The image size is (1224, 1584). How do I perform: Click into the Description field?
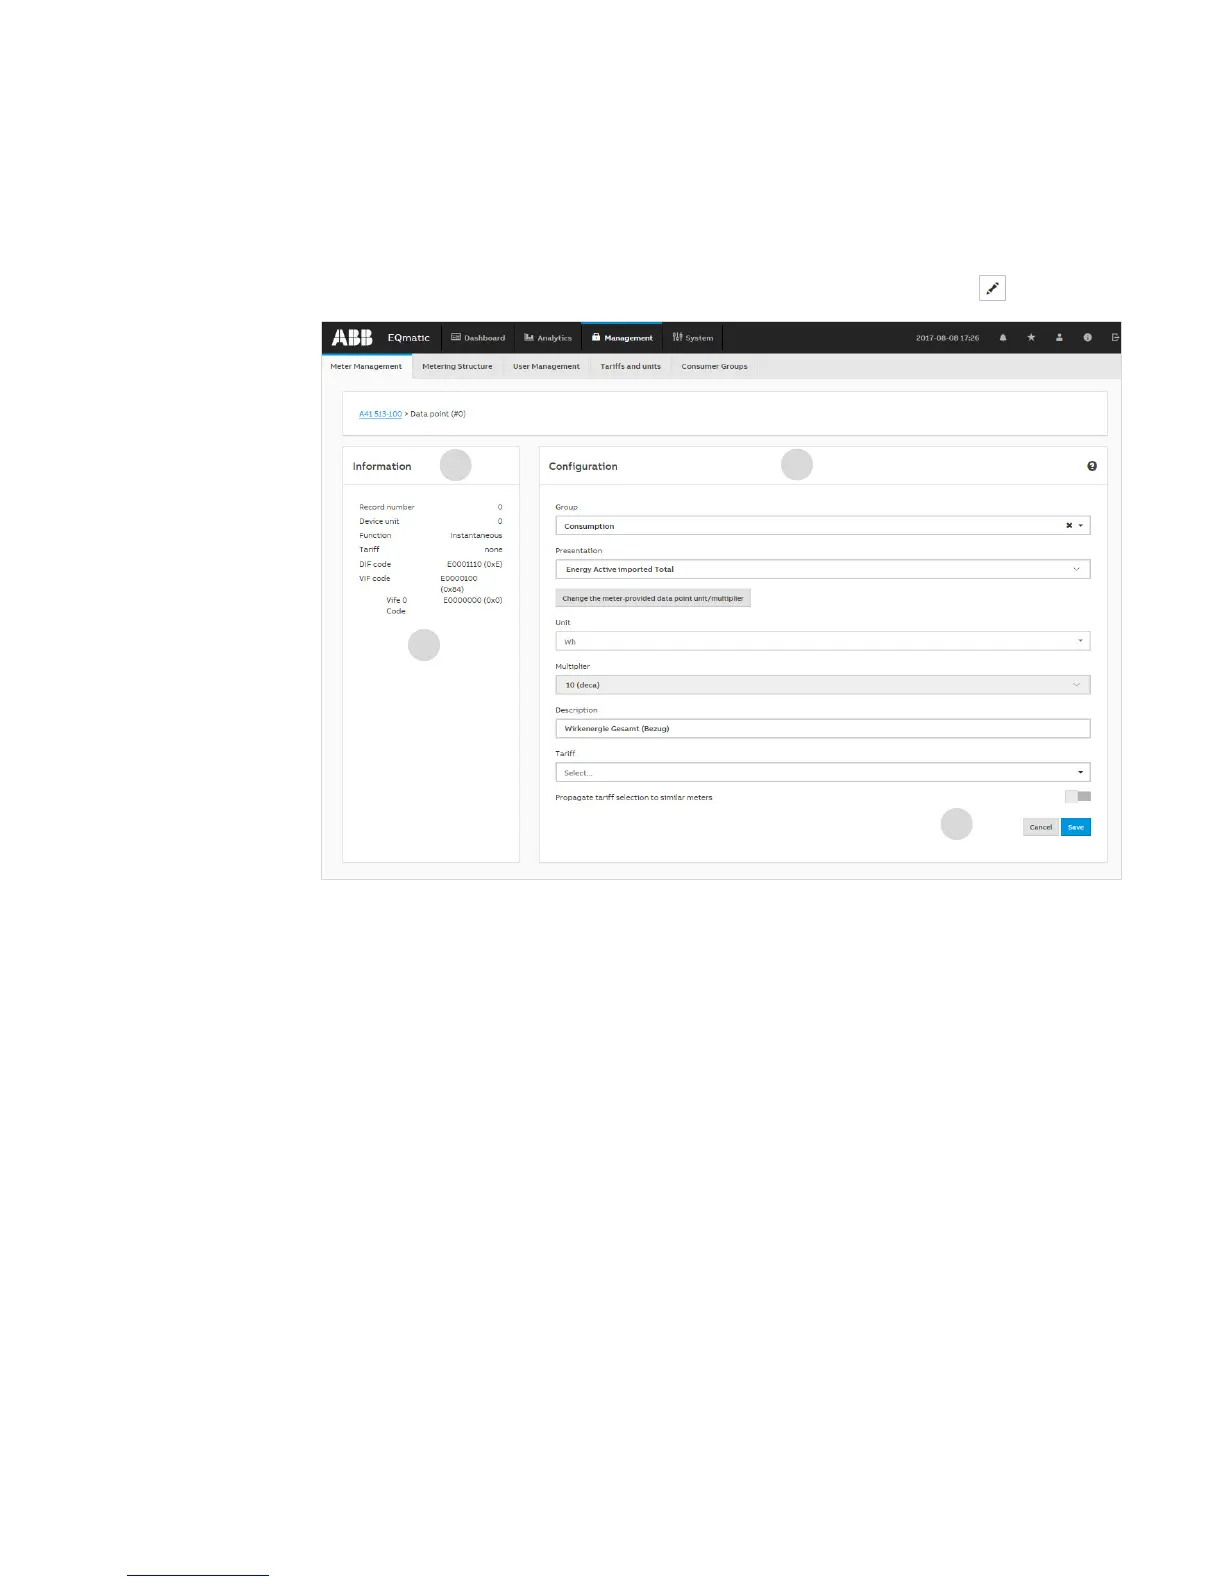coord(822,728)
